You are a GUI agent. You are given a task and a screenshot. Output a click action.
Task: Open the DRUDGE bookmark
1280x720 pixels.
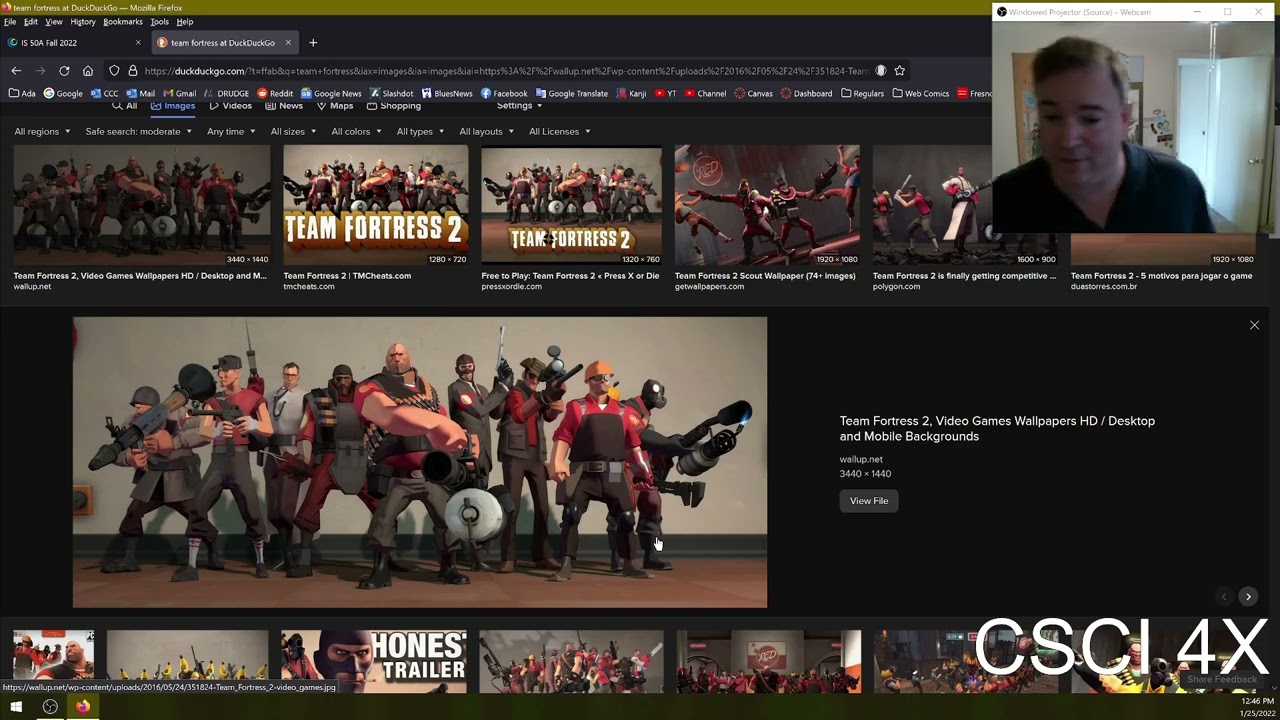point(226,94)
